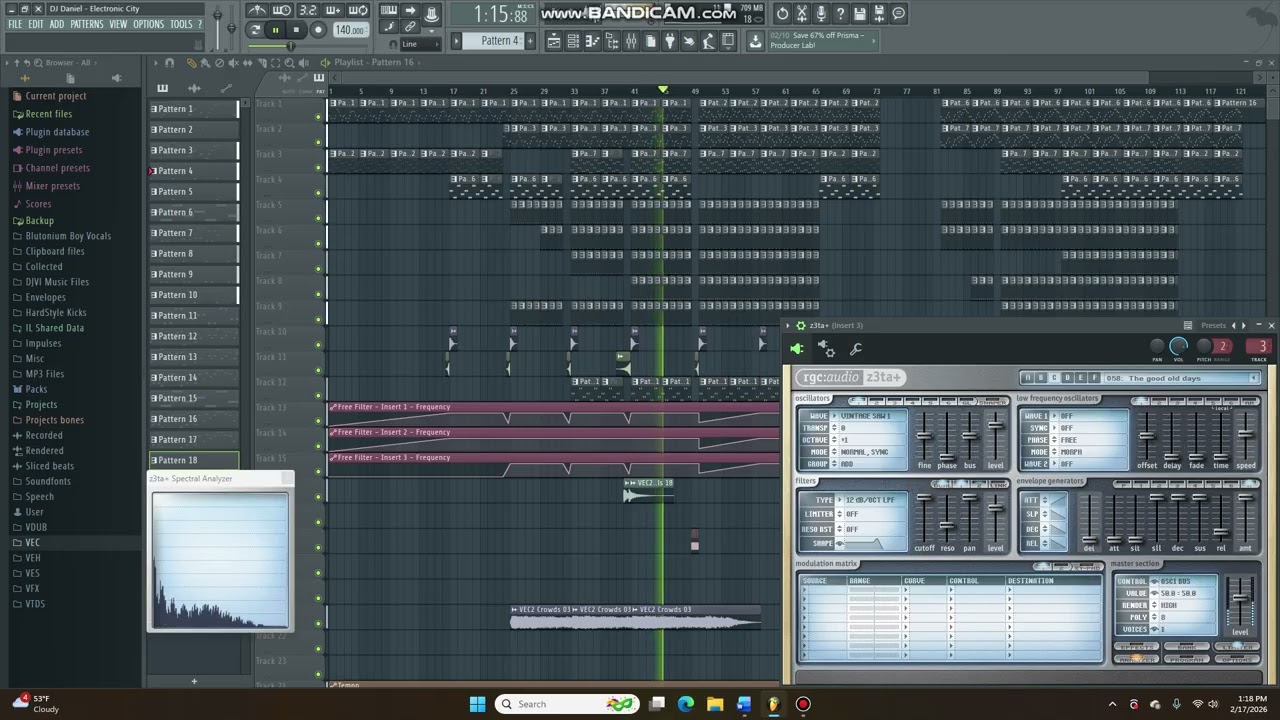Close the z3ta+ Spectral Analyzer window

click(287, 478)
